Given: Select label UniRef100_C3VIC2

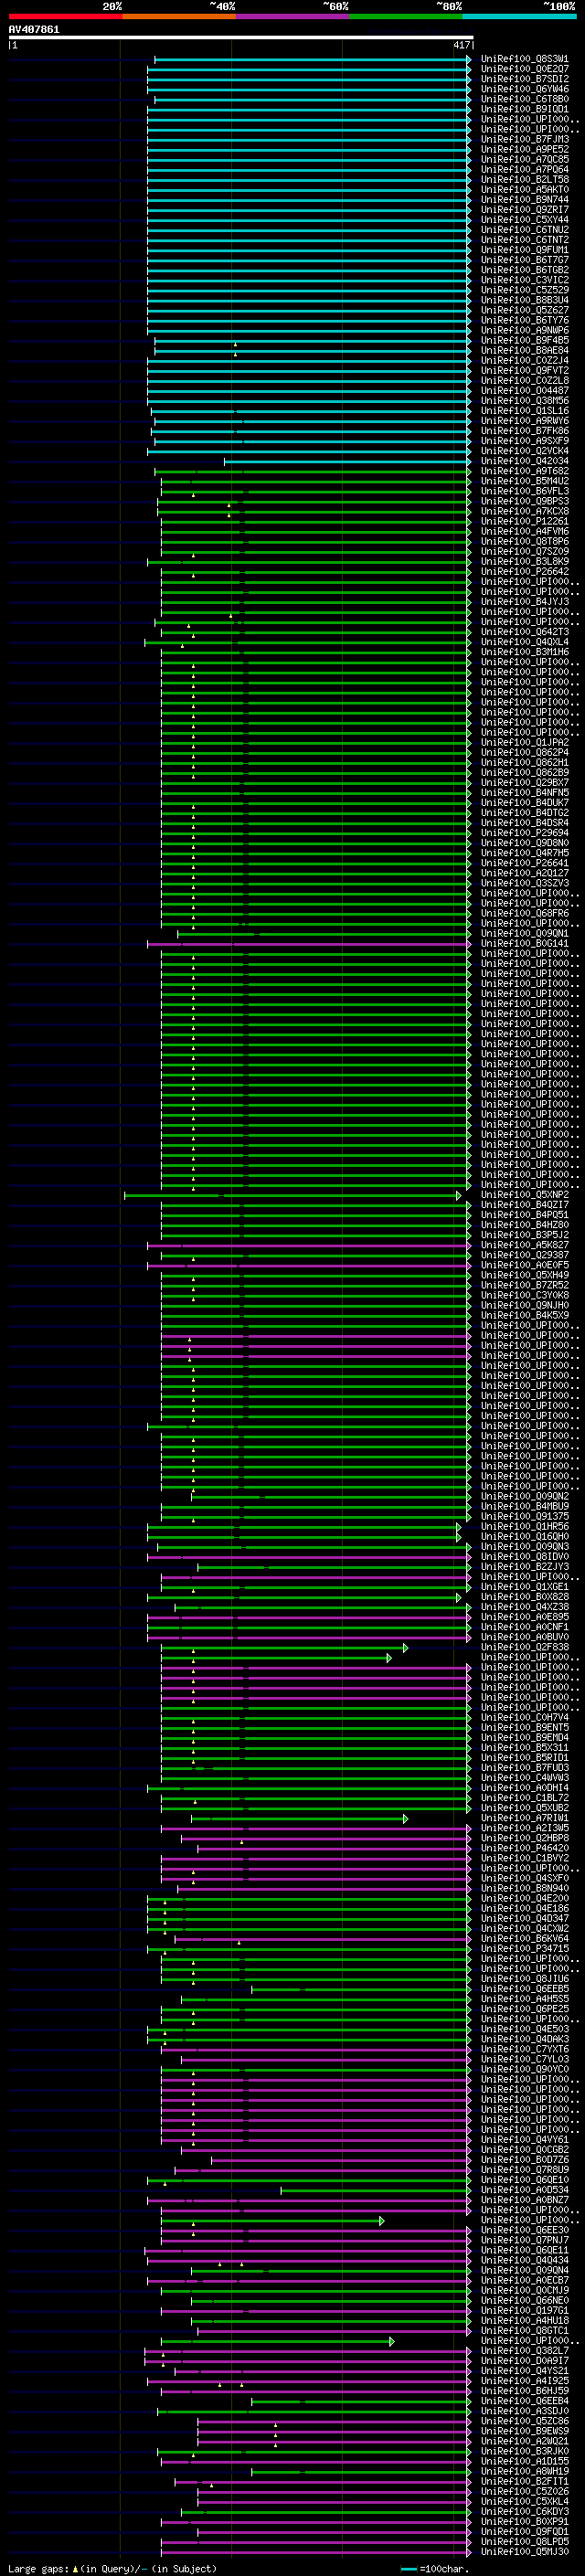Looking at the screenshot, I should [525, 280].
